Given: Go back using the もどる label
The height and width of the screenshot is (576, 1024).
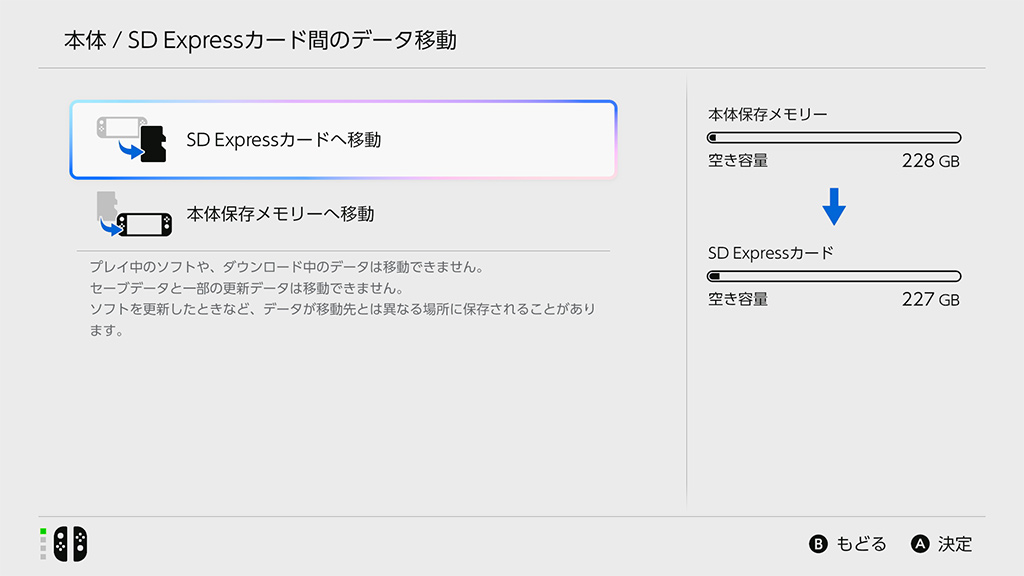Looking at the screenshot, I should tap(860, 544).
